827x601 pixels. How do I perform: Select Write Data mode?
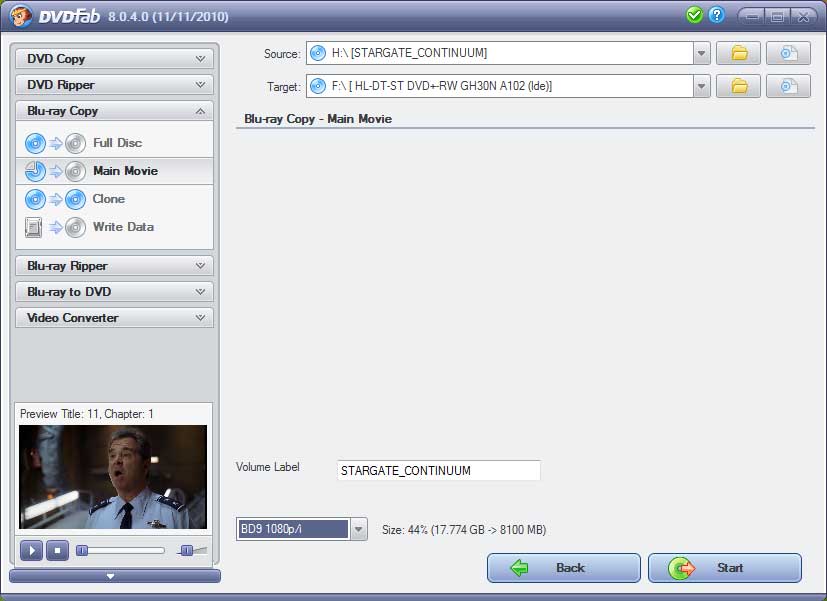click(x=114, y=227)
